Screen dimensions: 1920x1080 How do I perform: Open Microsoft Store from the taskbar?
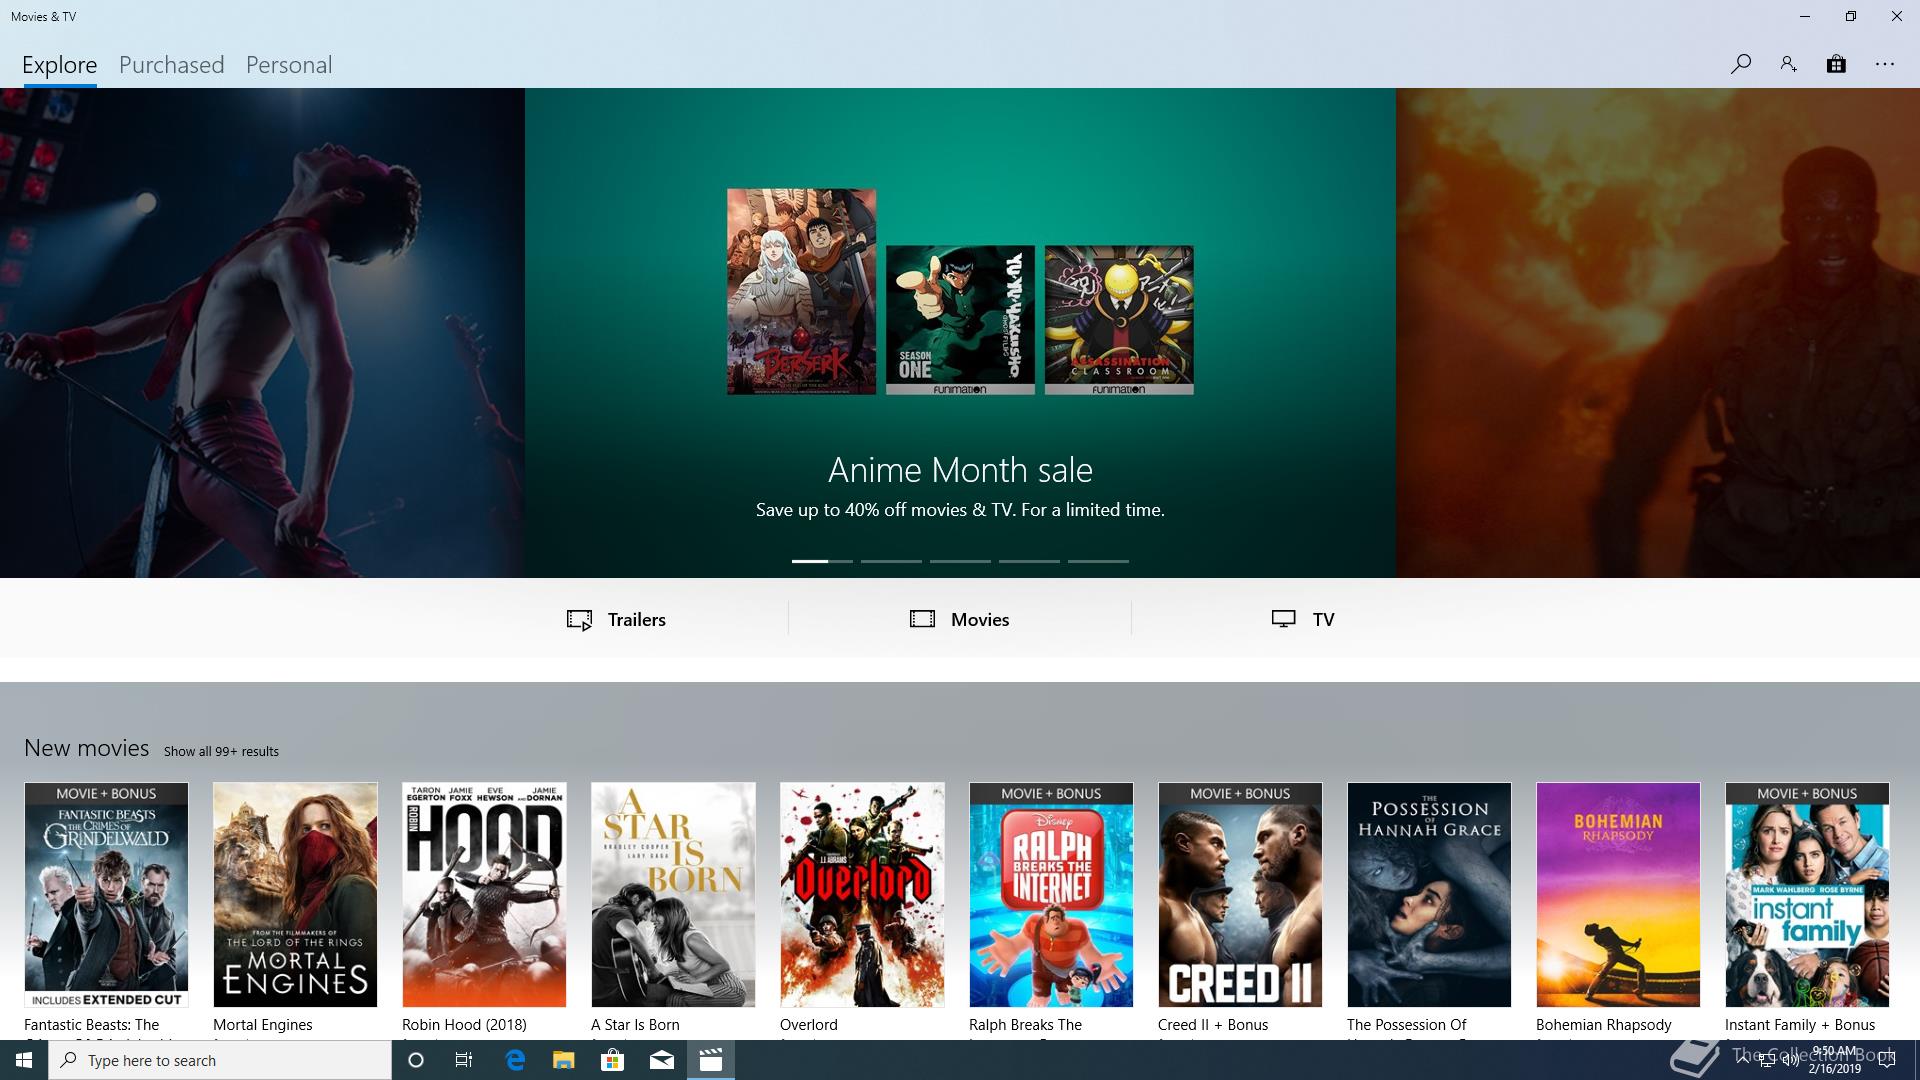click(612, 1060)
